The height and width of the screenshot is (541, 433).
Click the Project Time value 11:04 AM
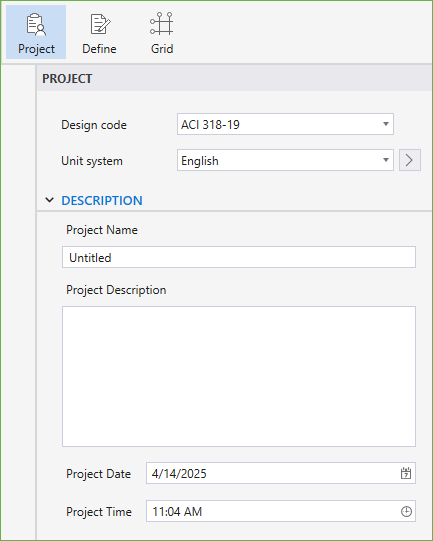[177, 512]
